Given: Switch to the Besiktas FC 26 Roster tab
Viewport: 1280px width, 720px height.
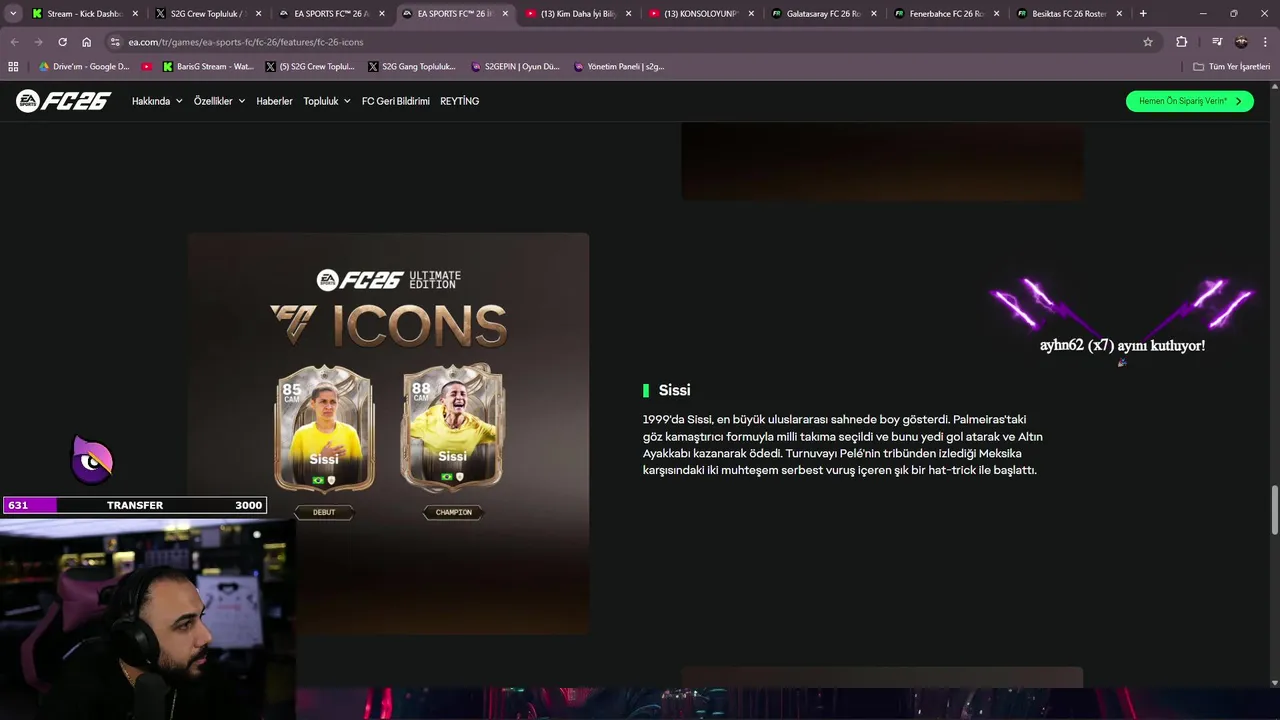Looking at the screenshot, I should point(1069,14).
